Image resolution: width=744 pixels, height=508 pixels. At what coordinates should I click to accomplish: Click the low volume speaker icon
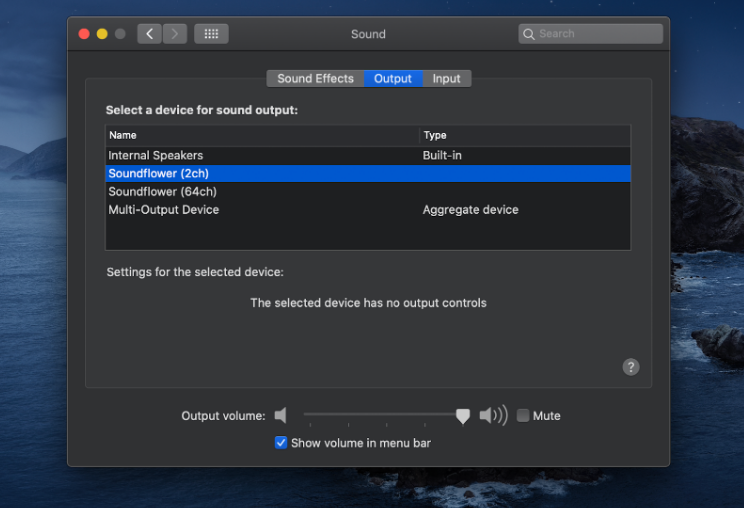(281, 415)
